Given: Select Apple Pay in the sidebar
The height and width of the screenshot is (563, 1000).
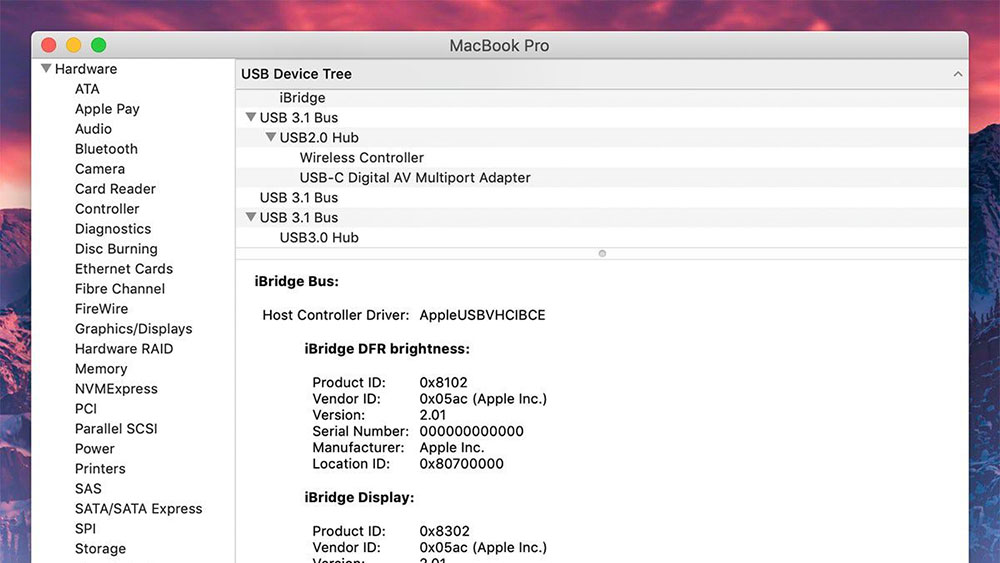Looking at the screenshot, I should point(107,109).
